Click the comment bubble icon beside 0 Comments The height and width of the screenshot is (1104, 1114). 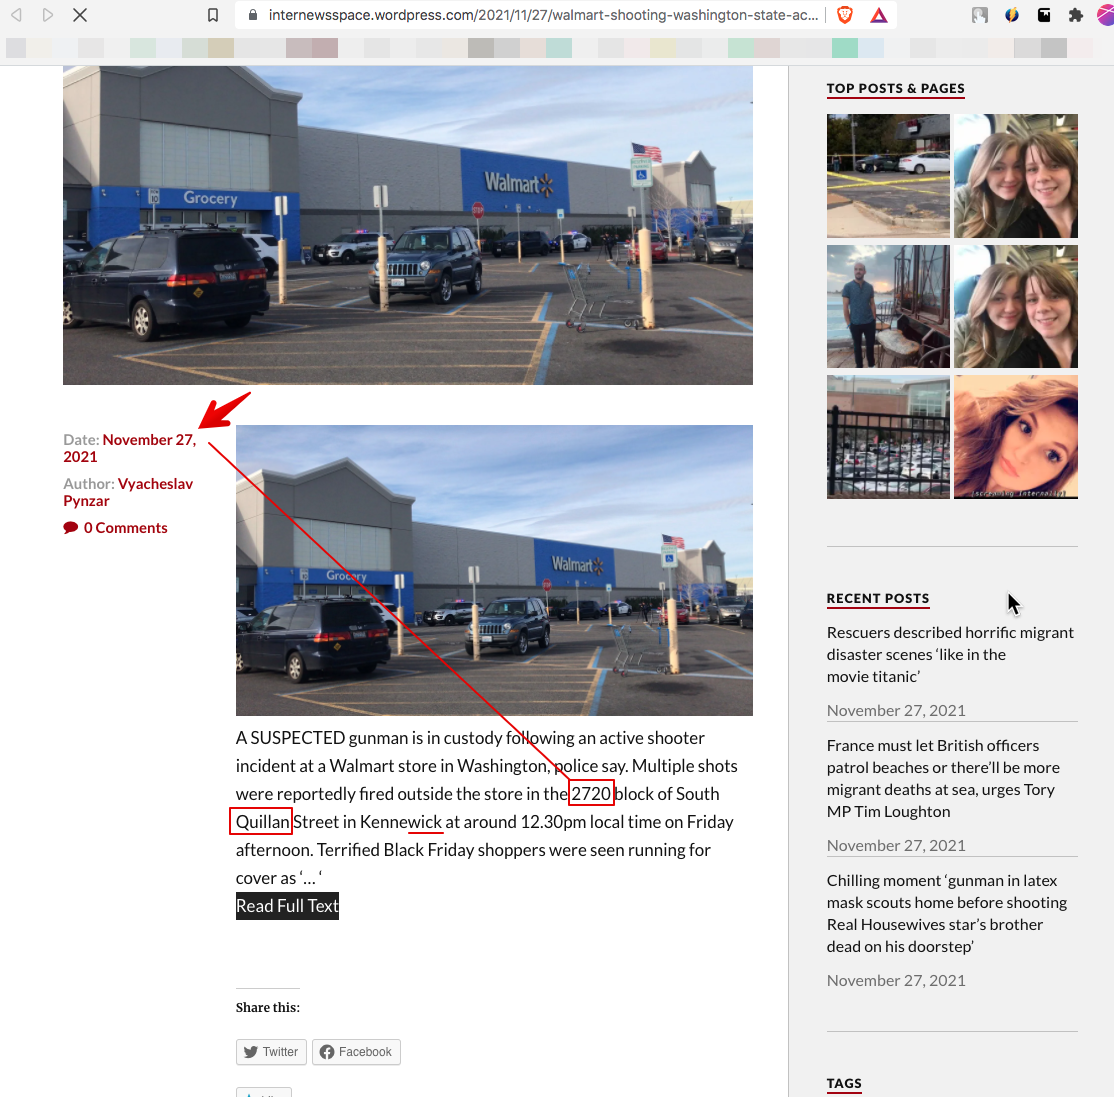tap(70, 528)
